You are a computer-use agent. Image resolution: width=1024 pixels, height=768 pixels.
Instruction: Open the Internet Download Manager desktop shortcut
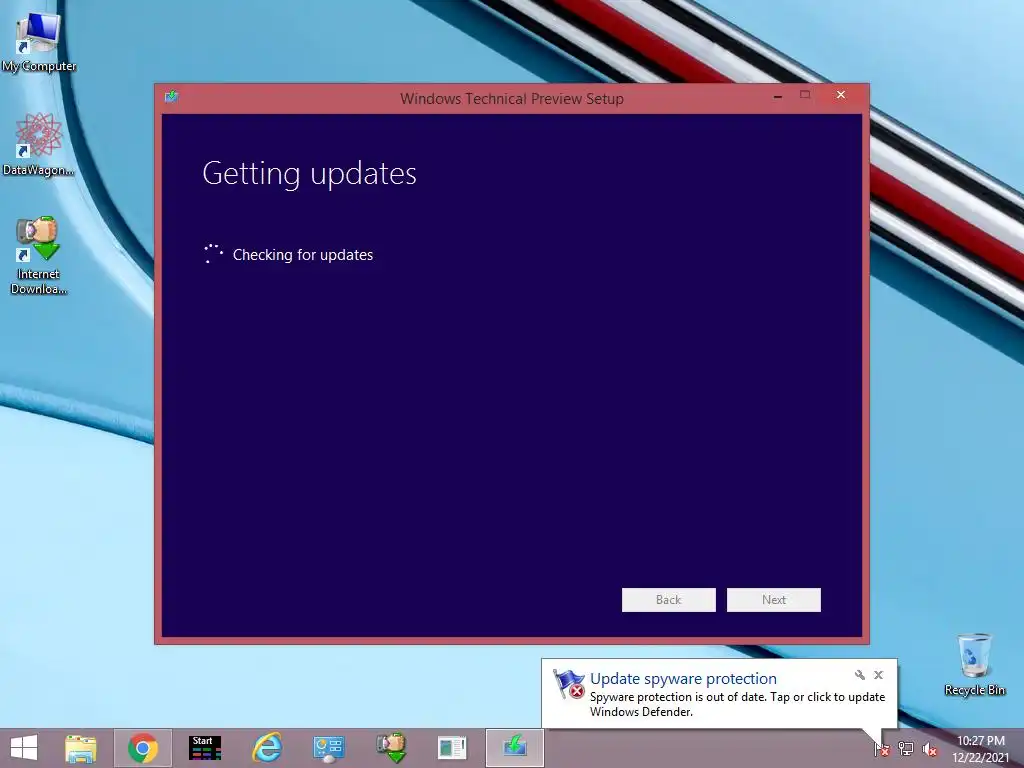pos(39,255)
